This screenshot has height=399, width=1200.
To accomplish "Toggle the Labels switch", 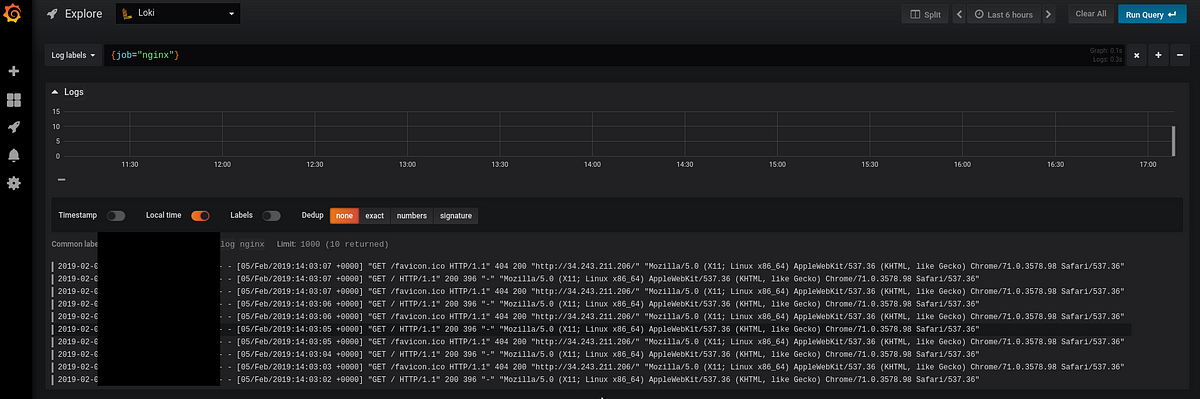I will (271, 215).
